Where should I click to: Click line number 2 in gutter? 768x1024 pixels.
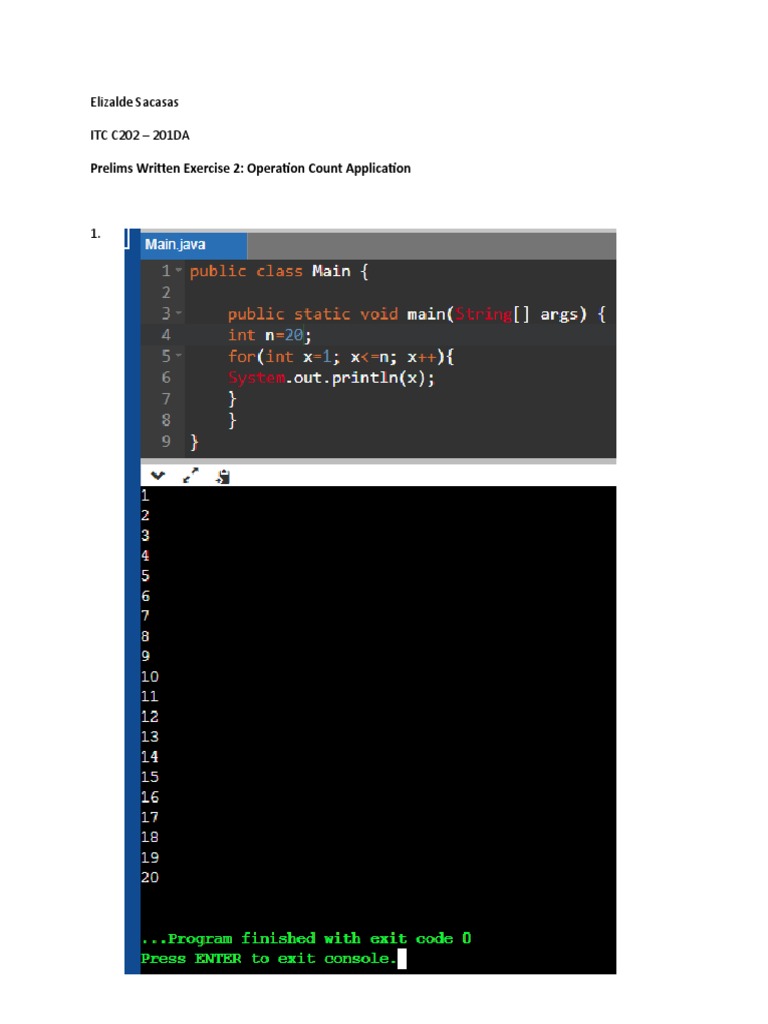tap(166, 292)
